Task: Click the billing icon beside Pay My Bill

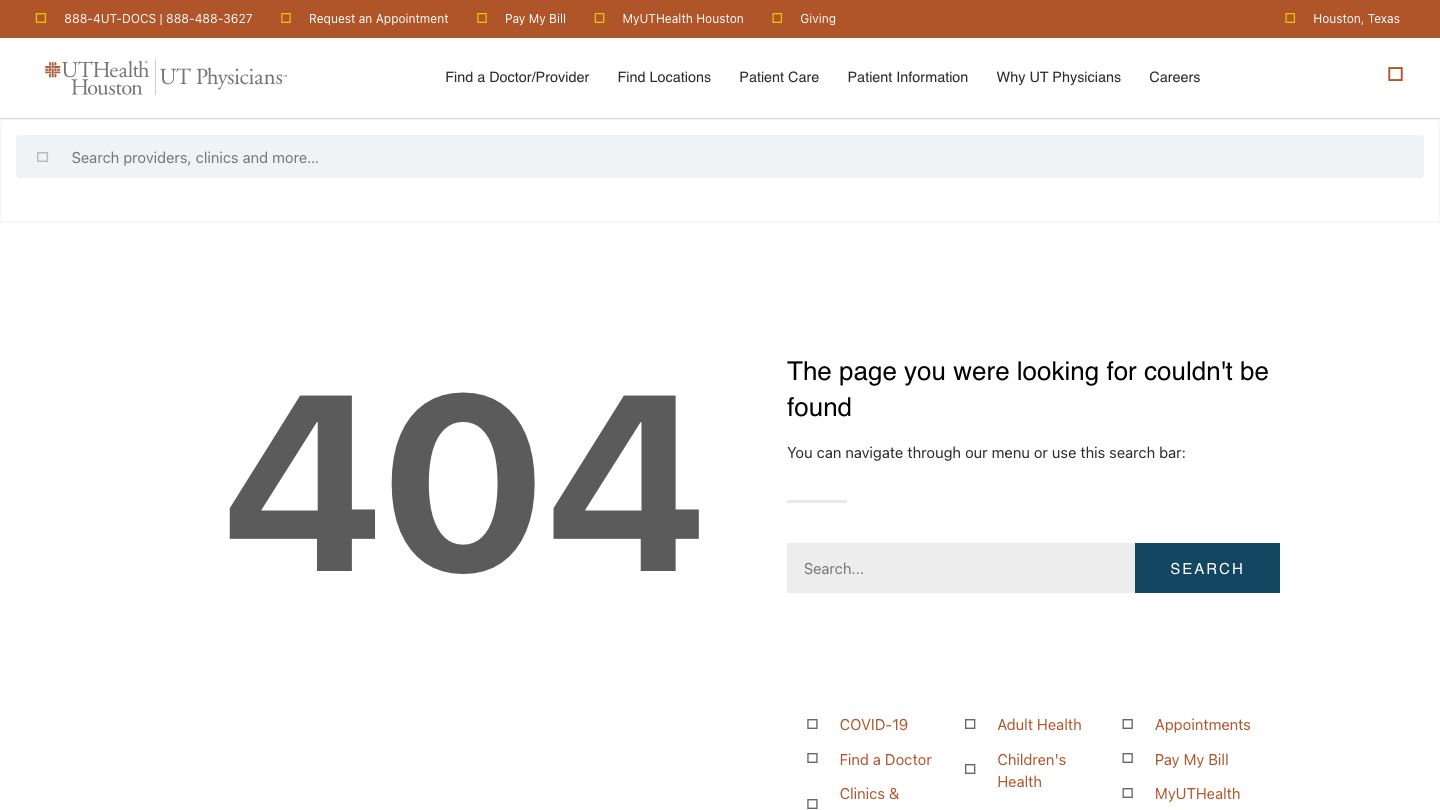Action: point(482,17)
